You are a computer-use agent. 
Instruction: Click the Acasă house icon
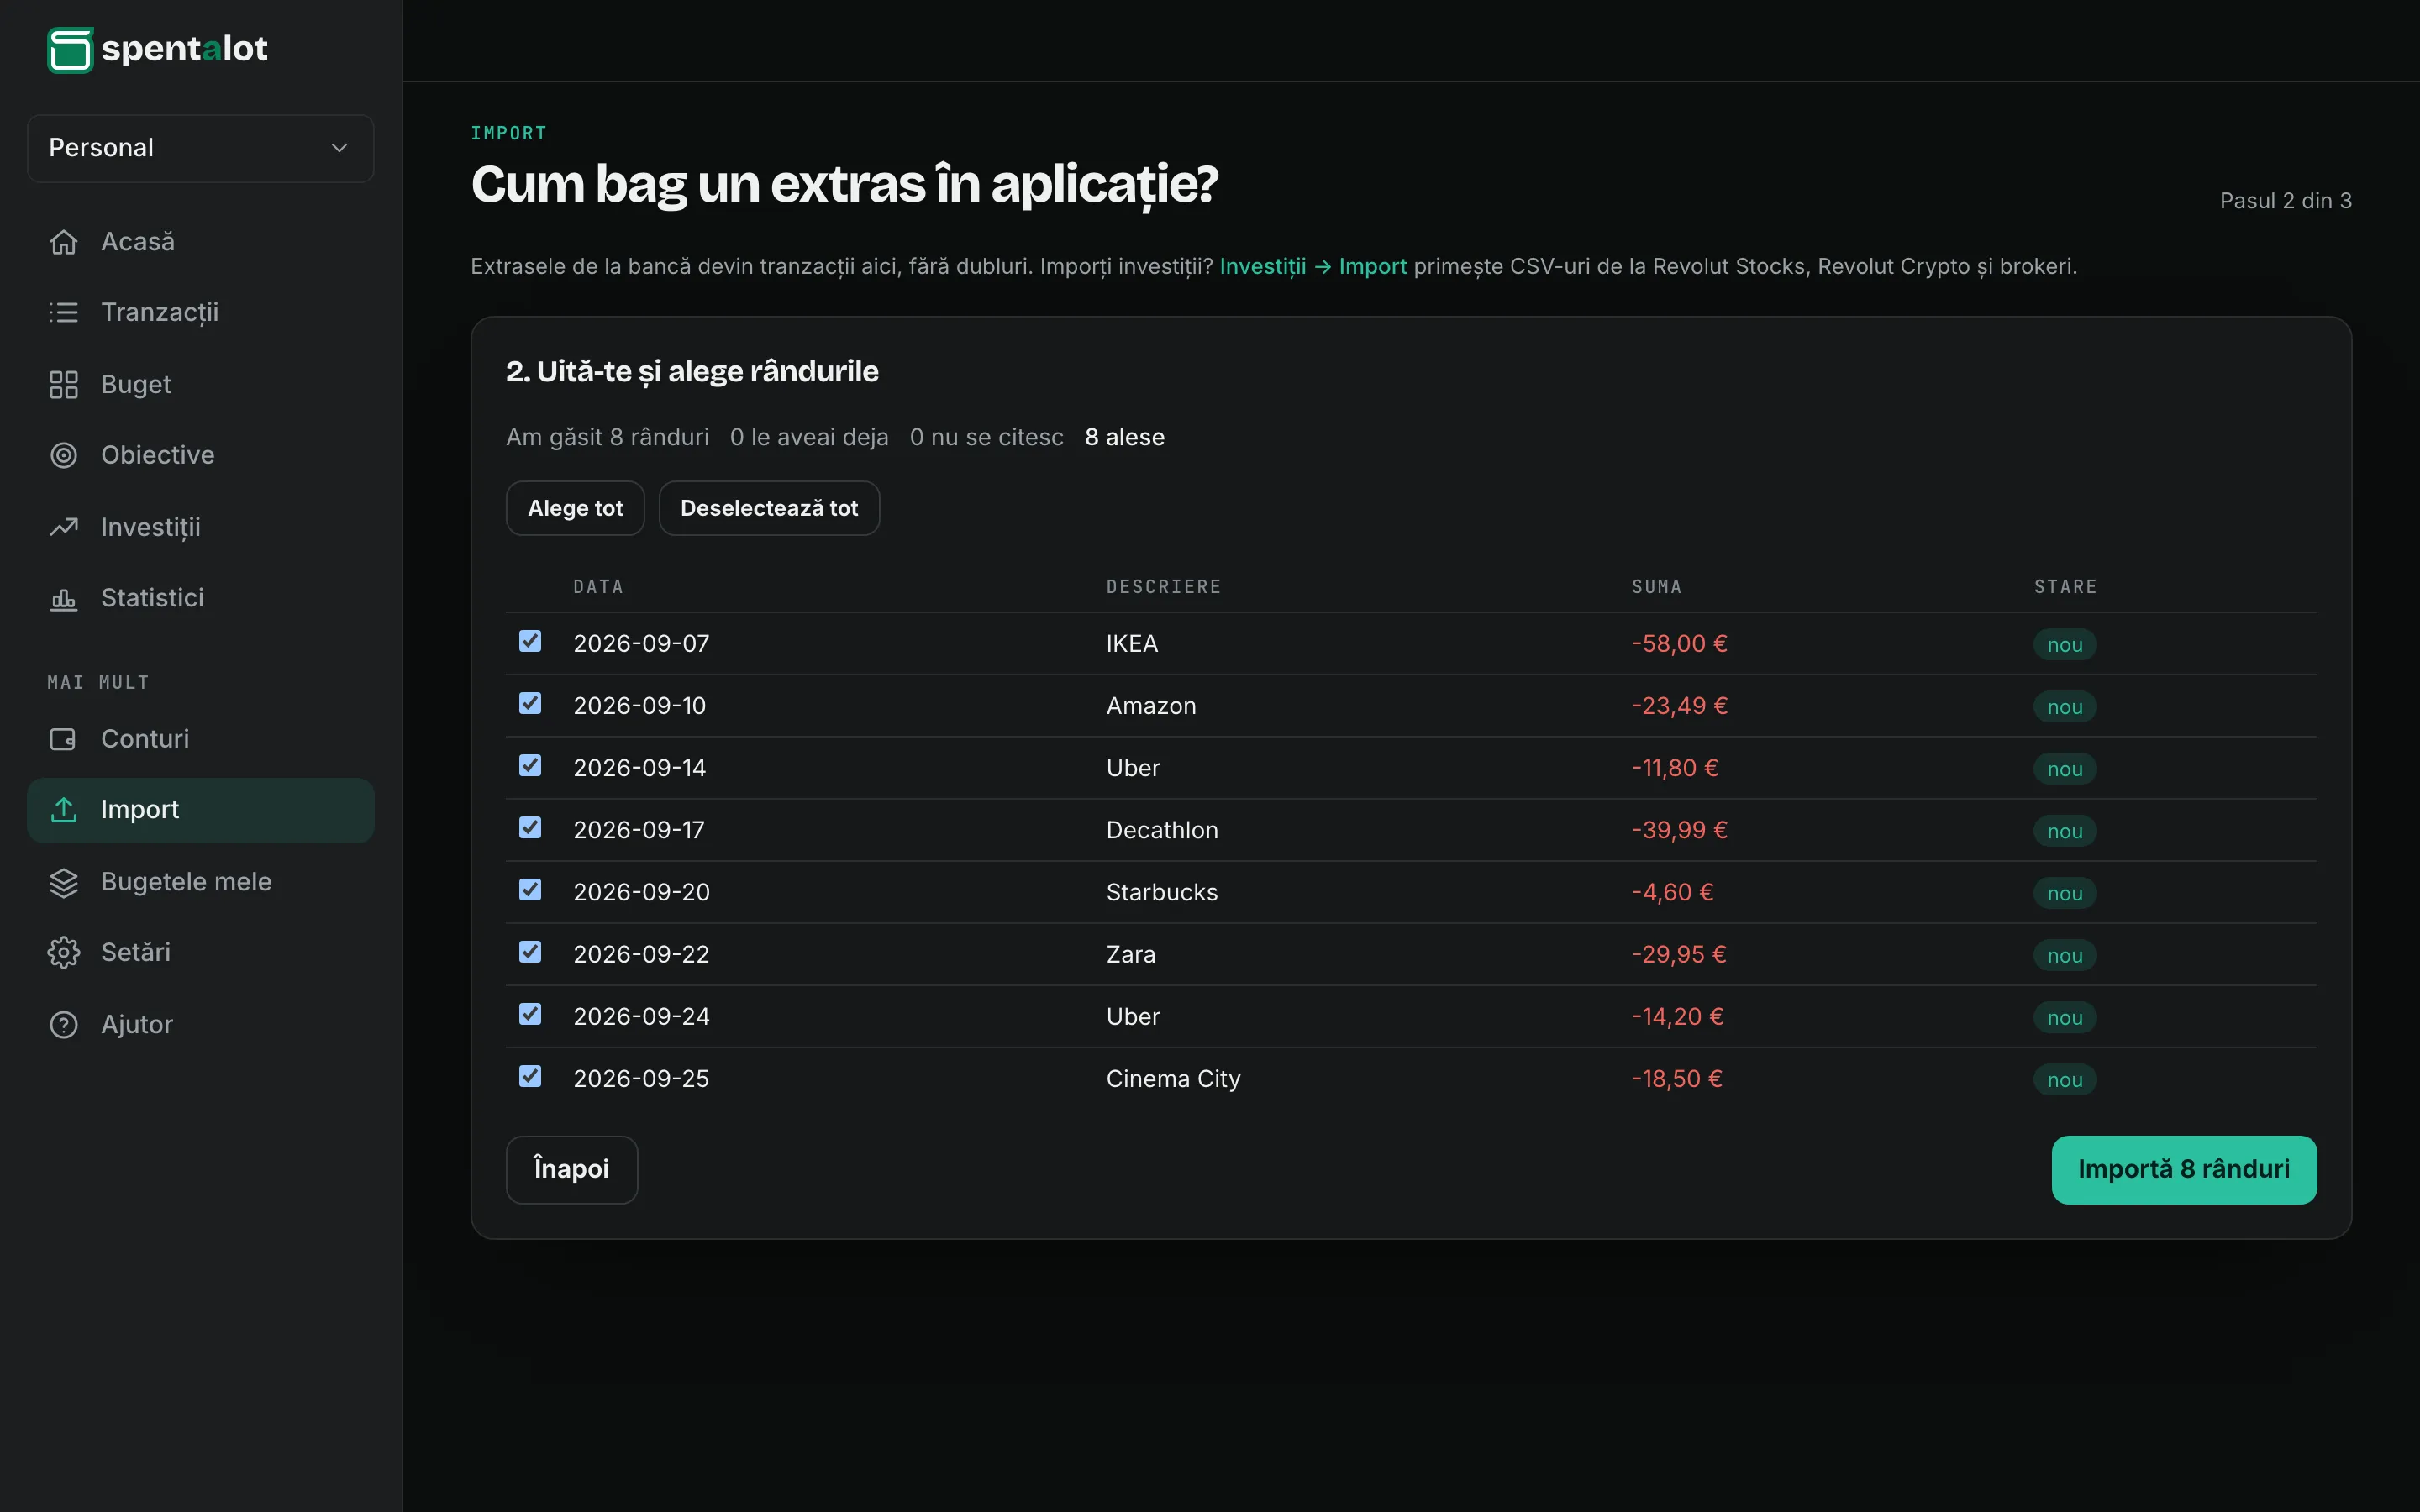click(x=64, y=242)
